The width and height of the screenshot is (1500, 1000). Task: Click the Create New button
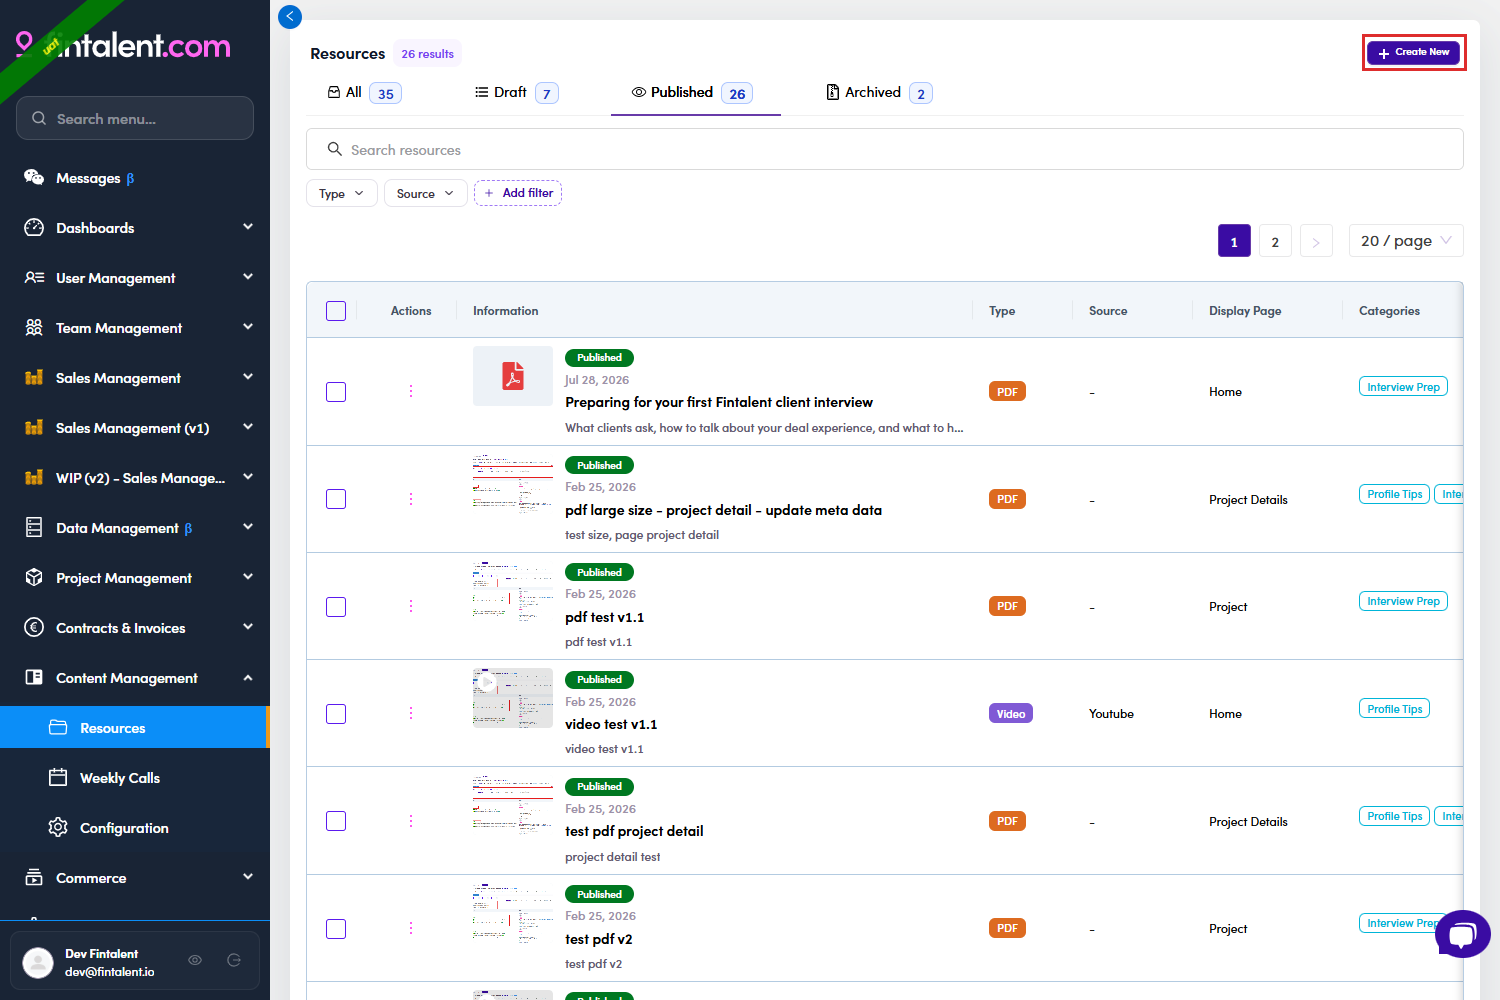[x=1413, y=52]
